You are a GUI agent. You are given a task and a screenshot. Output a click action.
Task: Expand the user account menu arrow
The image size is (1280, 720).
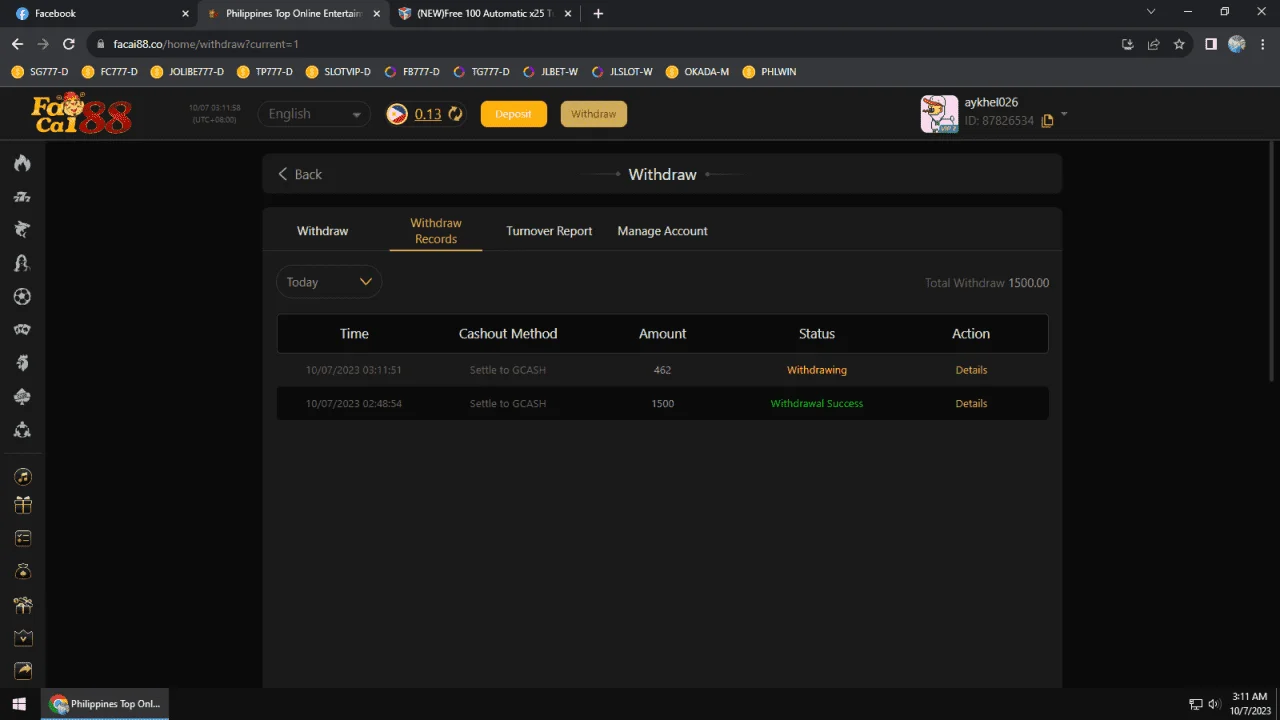pos(1064,114)
